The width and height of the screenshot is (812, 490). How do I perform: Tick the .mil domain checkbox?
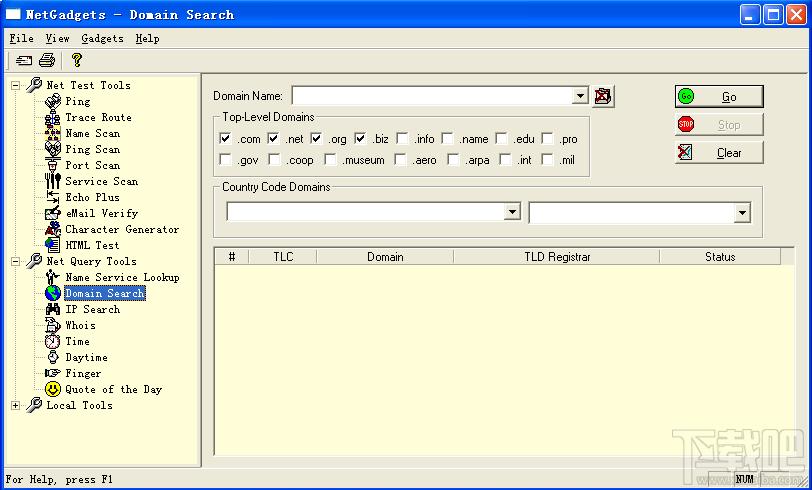[547, 160]
